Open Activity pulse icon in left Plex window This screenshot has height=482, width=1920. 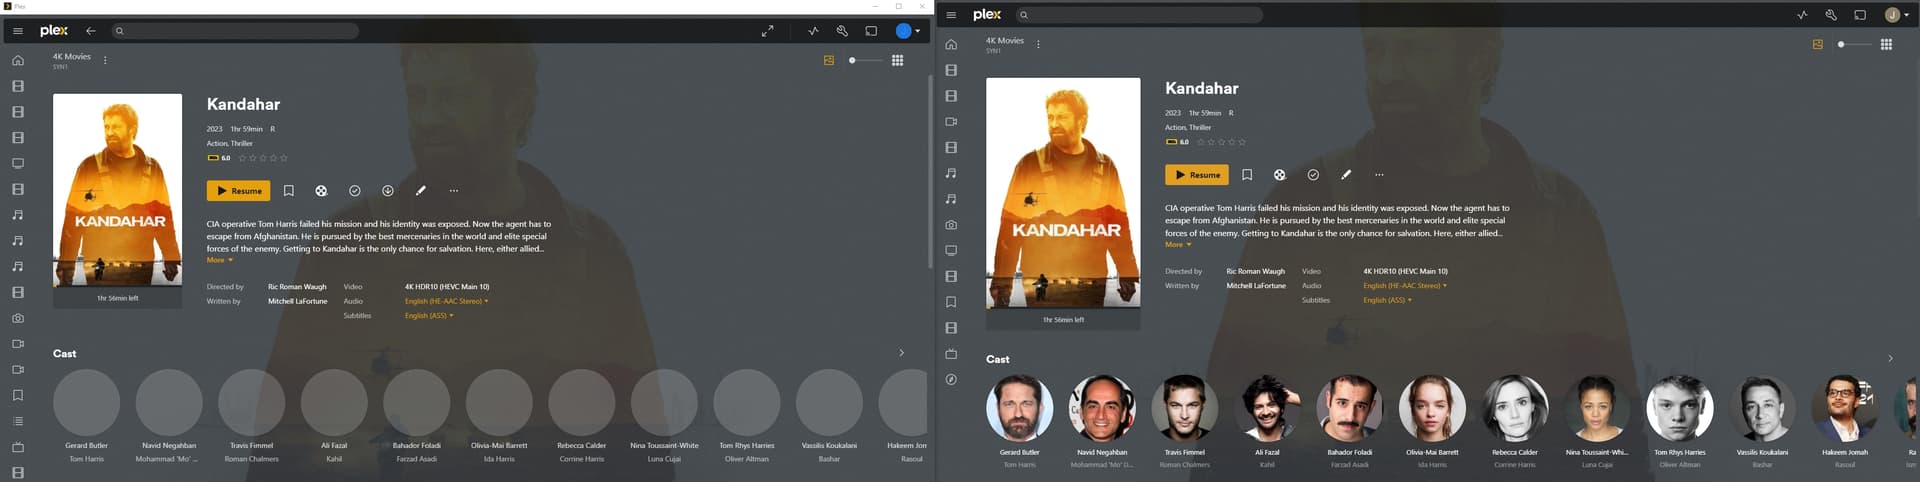813,31
